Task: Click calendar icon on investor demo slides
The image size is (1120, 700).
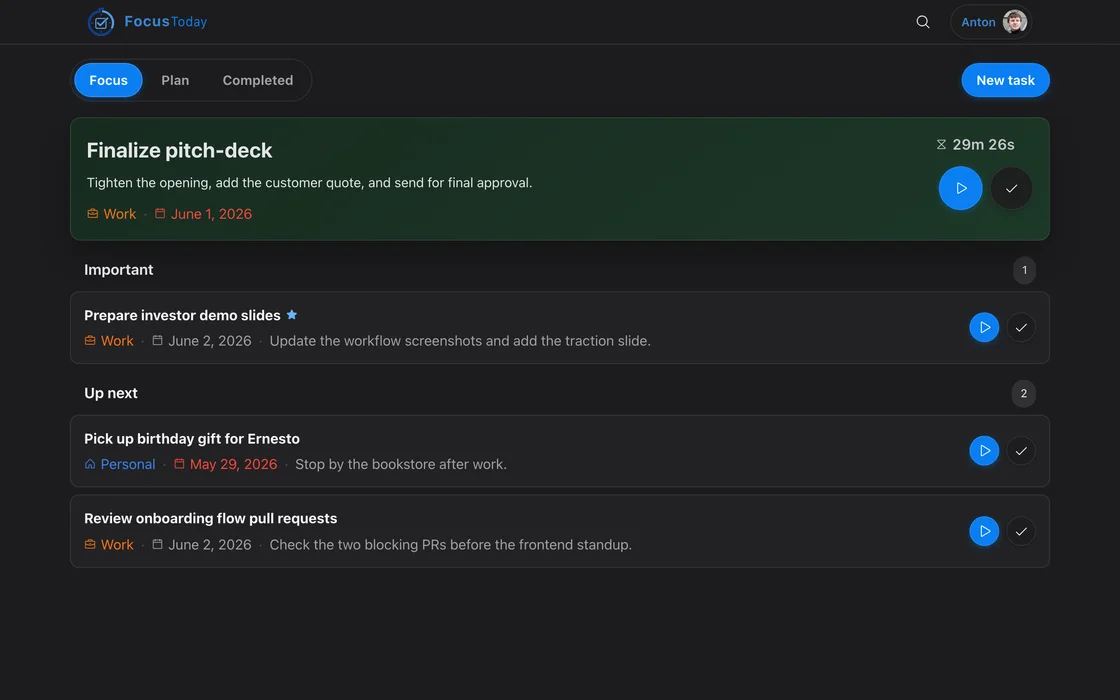Action: click(157, 340)
